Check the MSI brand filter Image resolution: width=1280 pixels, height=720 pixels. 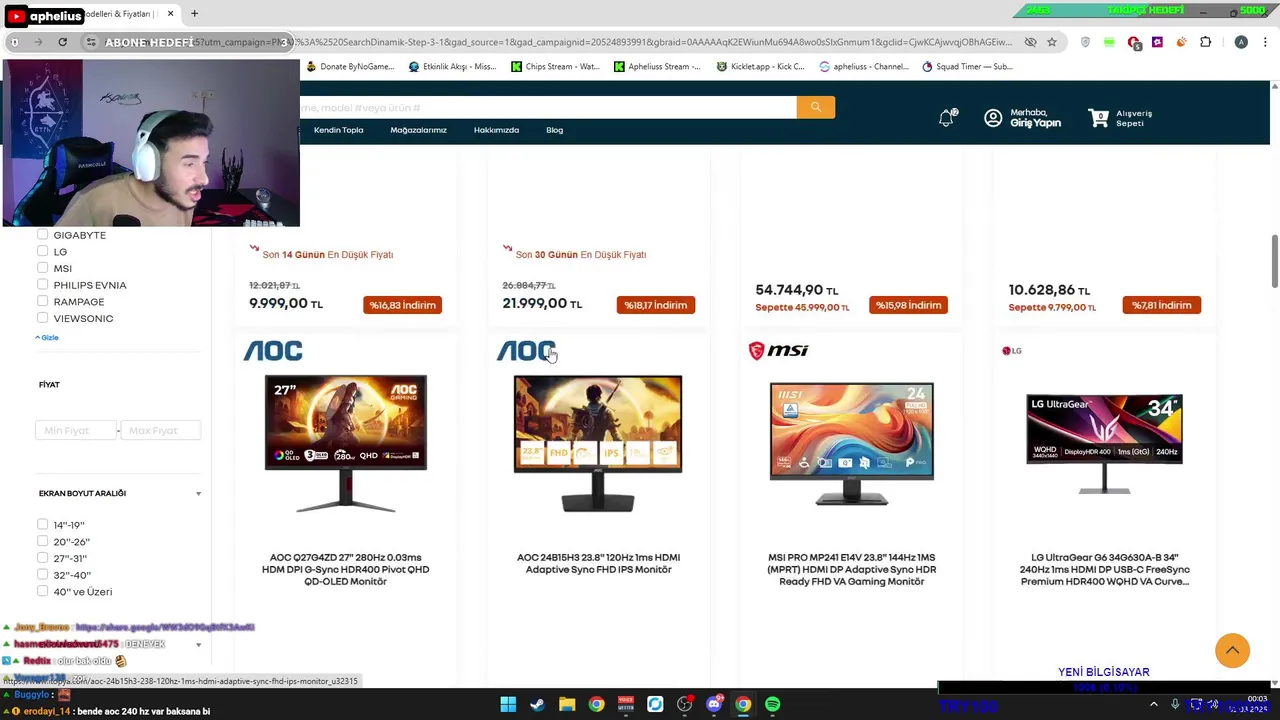pos(42,268)
